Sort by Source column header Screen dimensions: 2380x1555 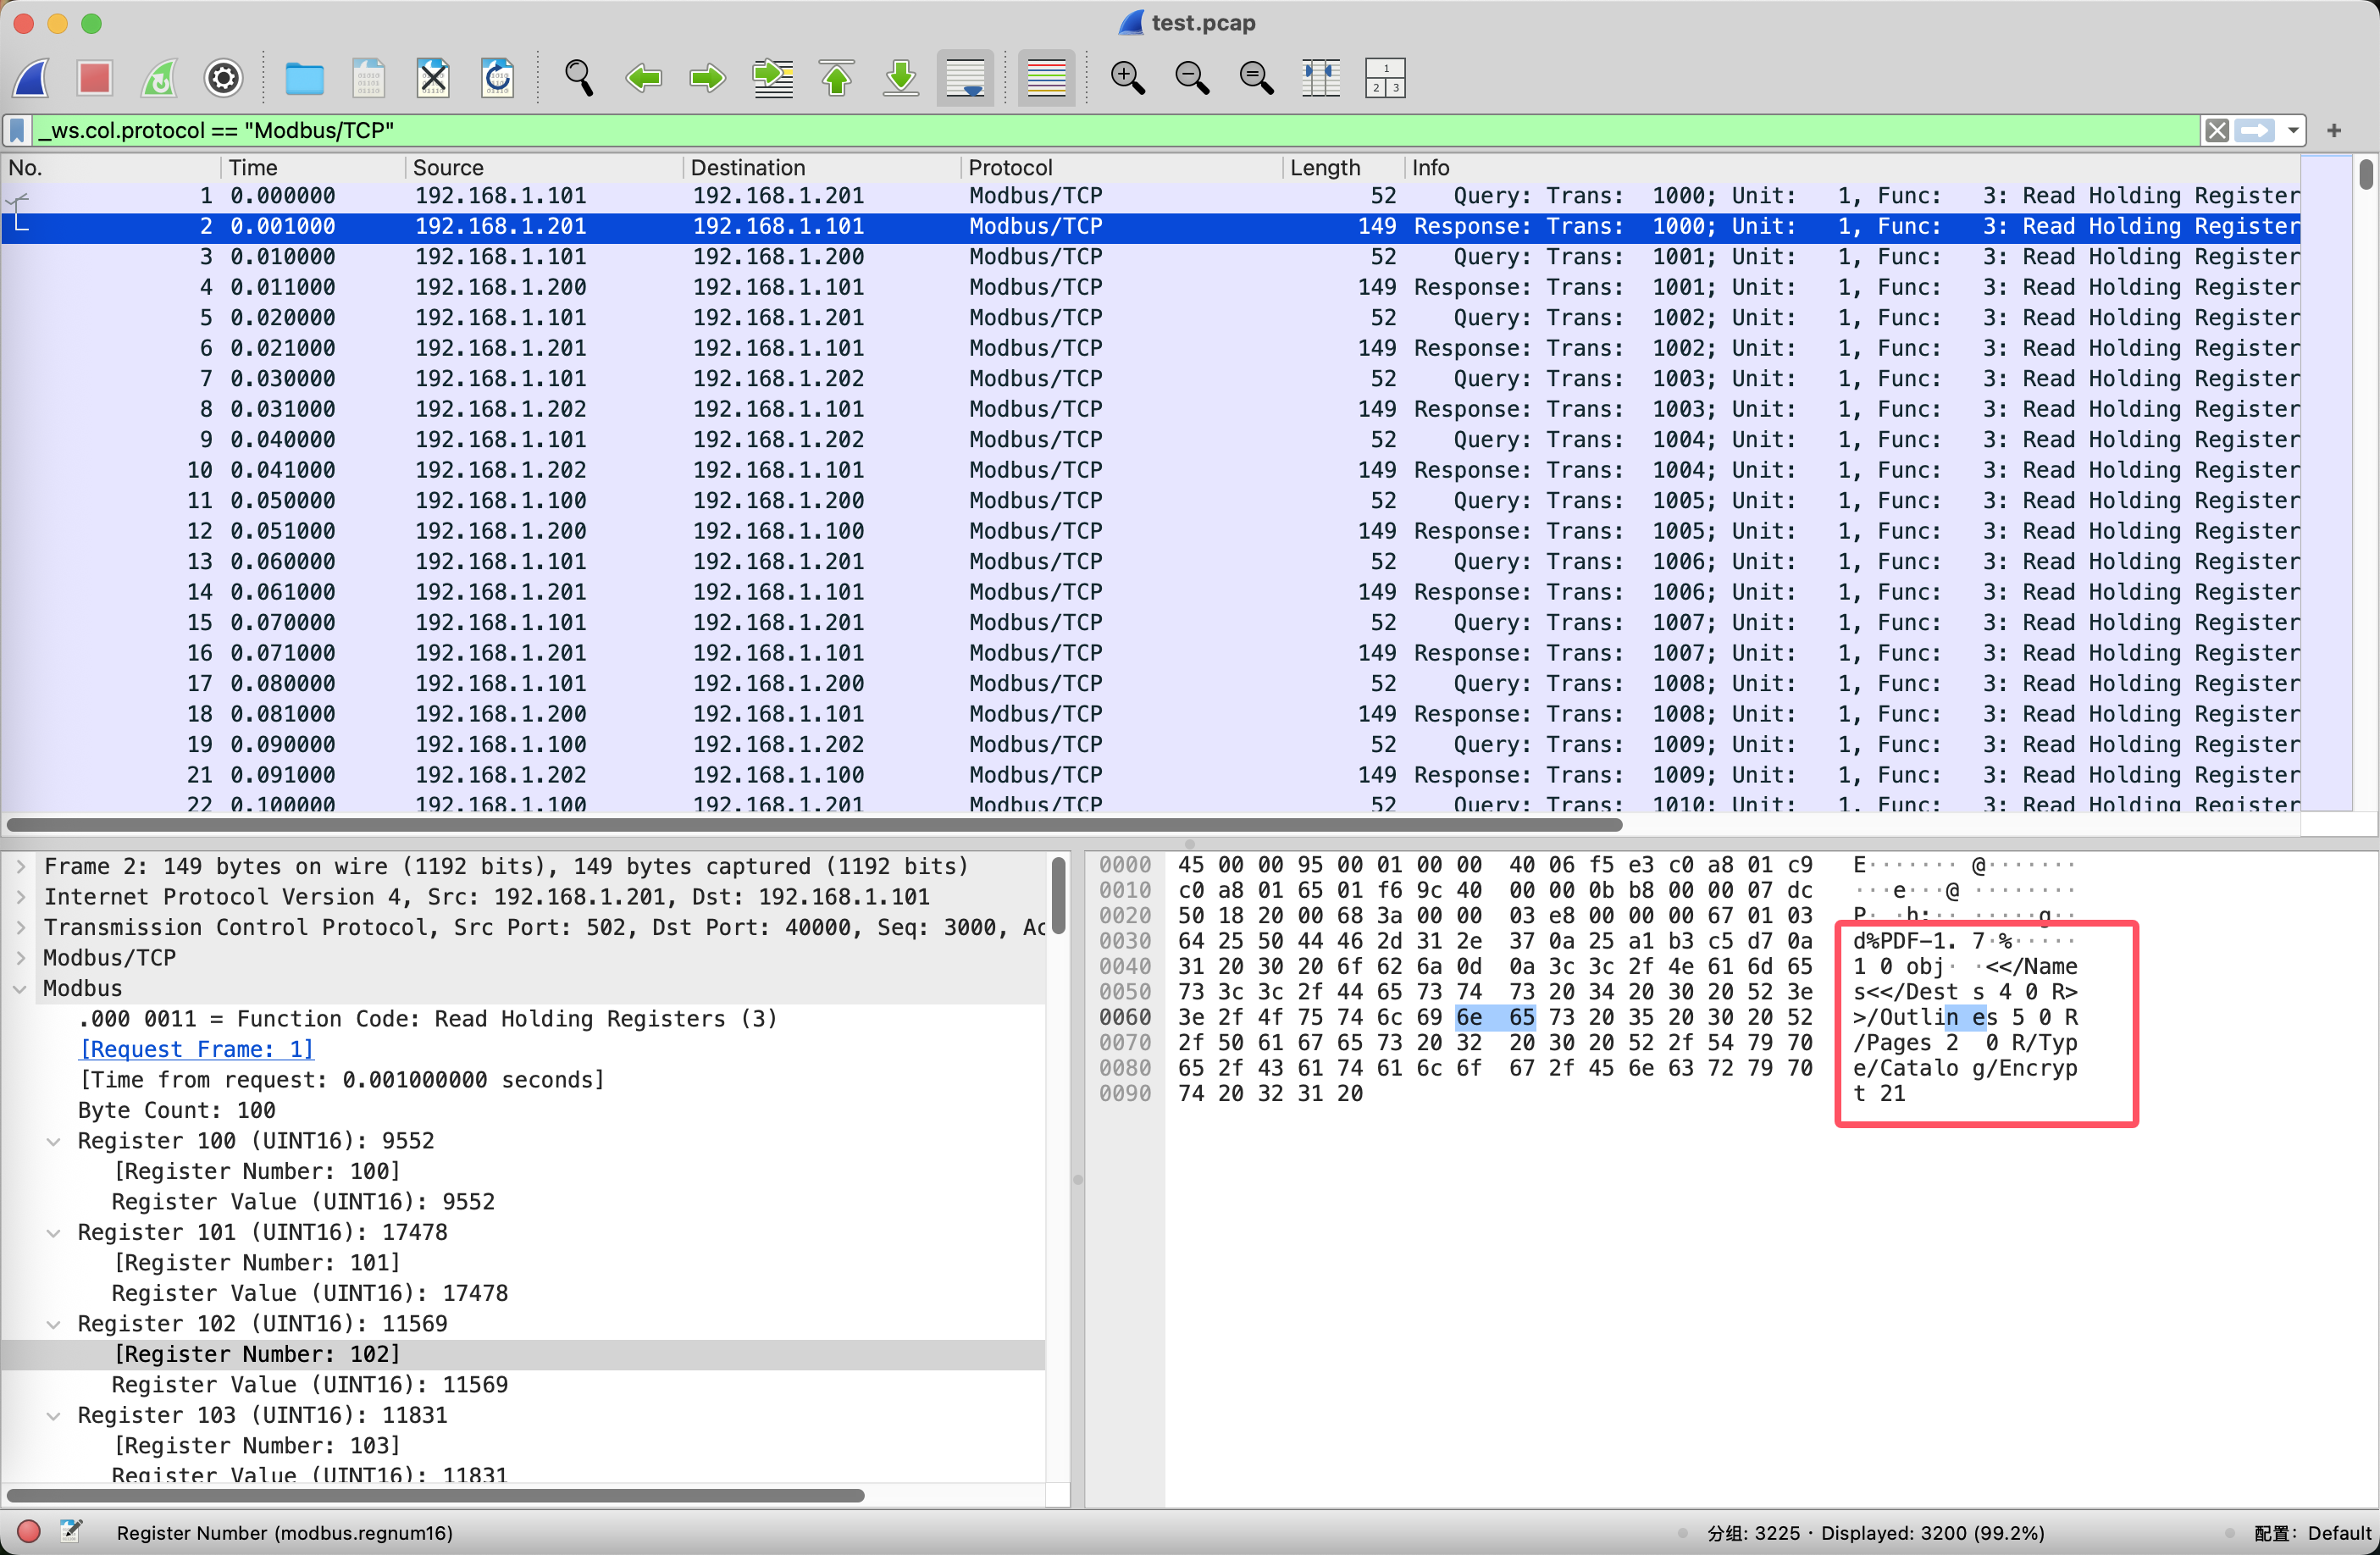point(544,167)
